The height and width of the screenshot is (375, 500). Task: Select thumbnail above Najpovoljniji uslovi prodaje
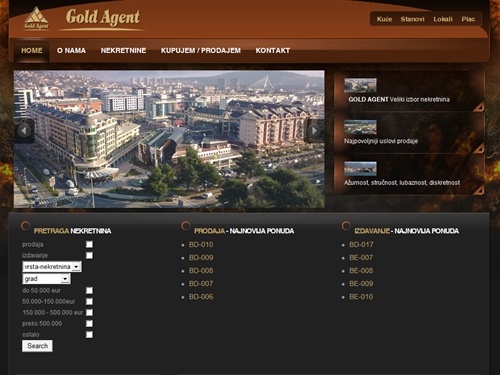coord(360,127)
